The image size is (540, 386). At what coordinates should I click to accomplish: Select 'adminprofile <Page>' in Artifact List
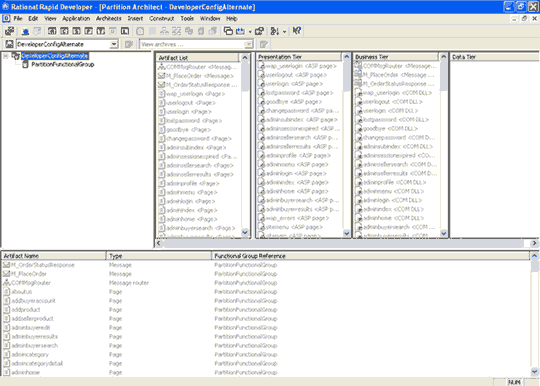point(193,183)
